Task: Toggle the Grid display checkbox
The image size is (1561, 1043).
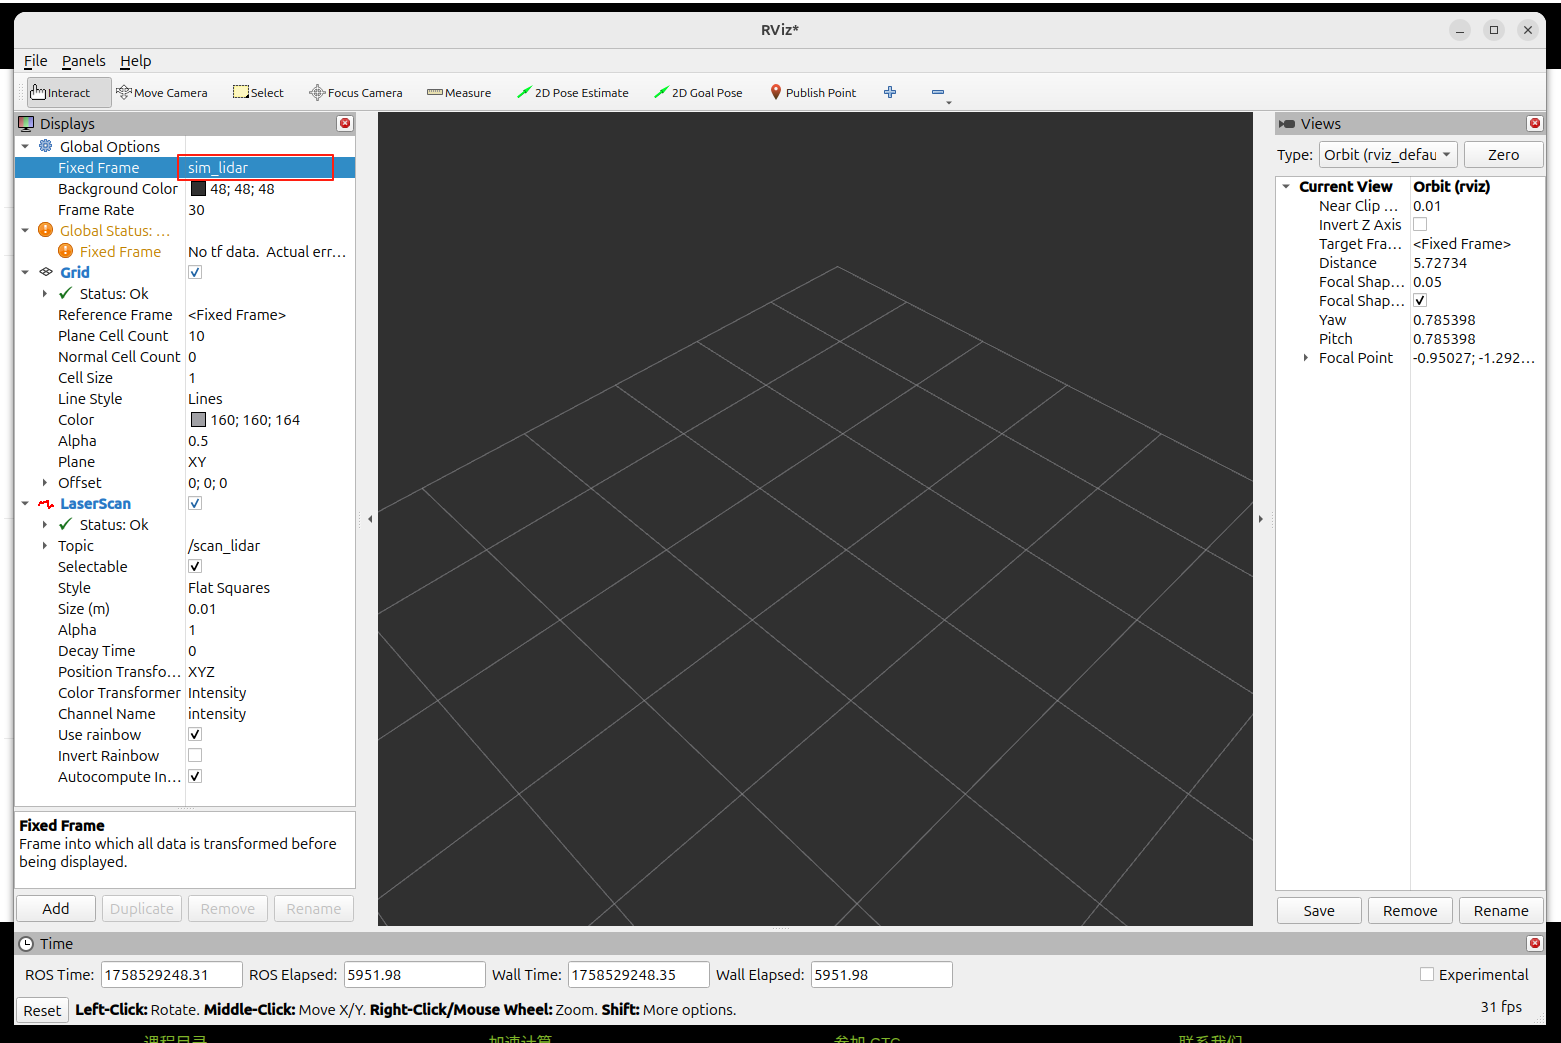Action: coord(195,272)
